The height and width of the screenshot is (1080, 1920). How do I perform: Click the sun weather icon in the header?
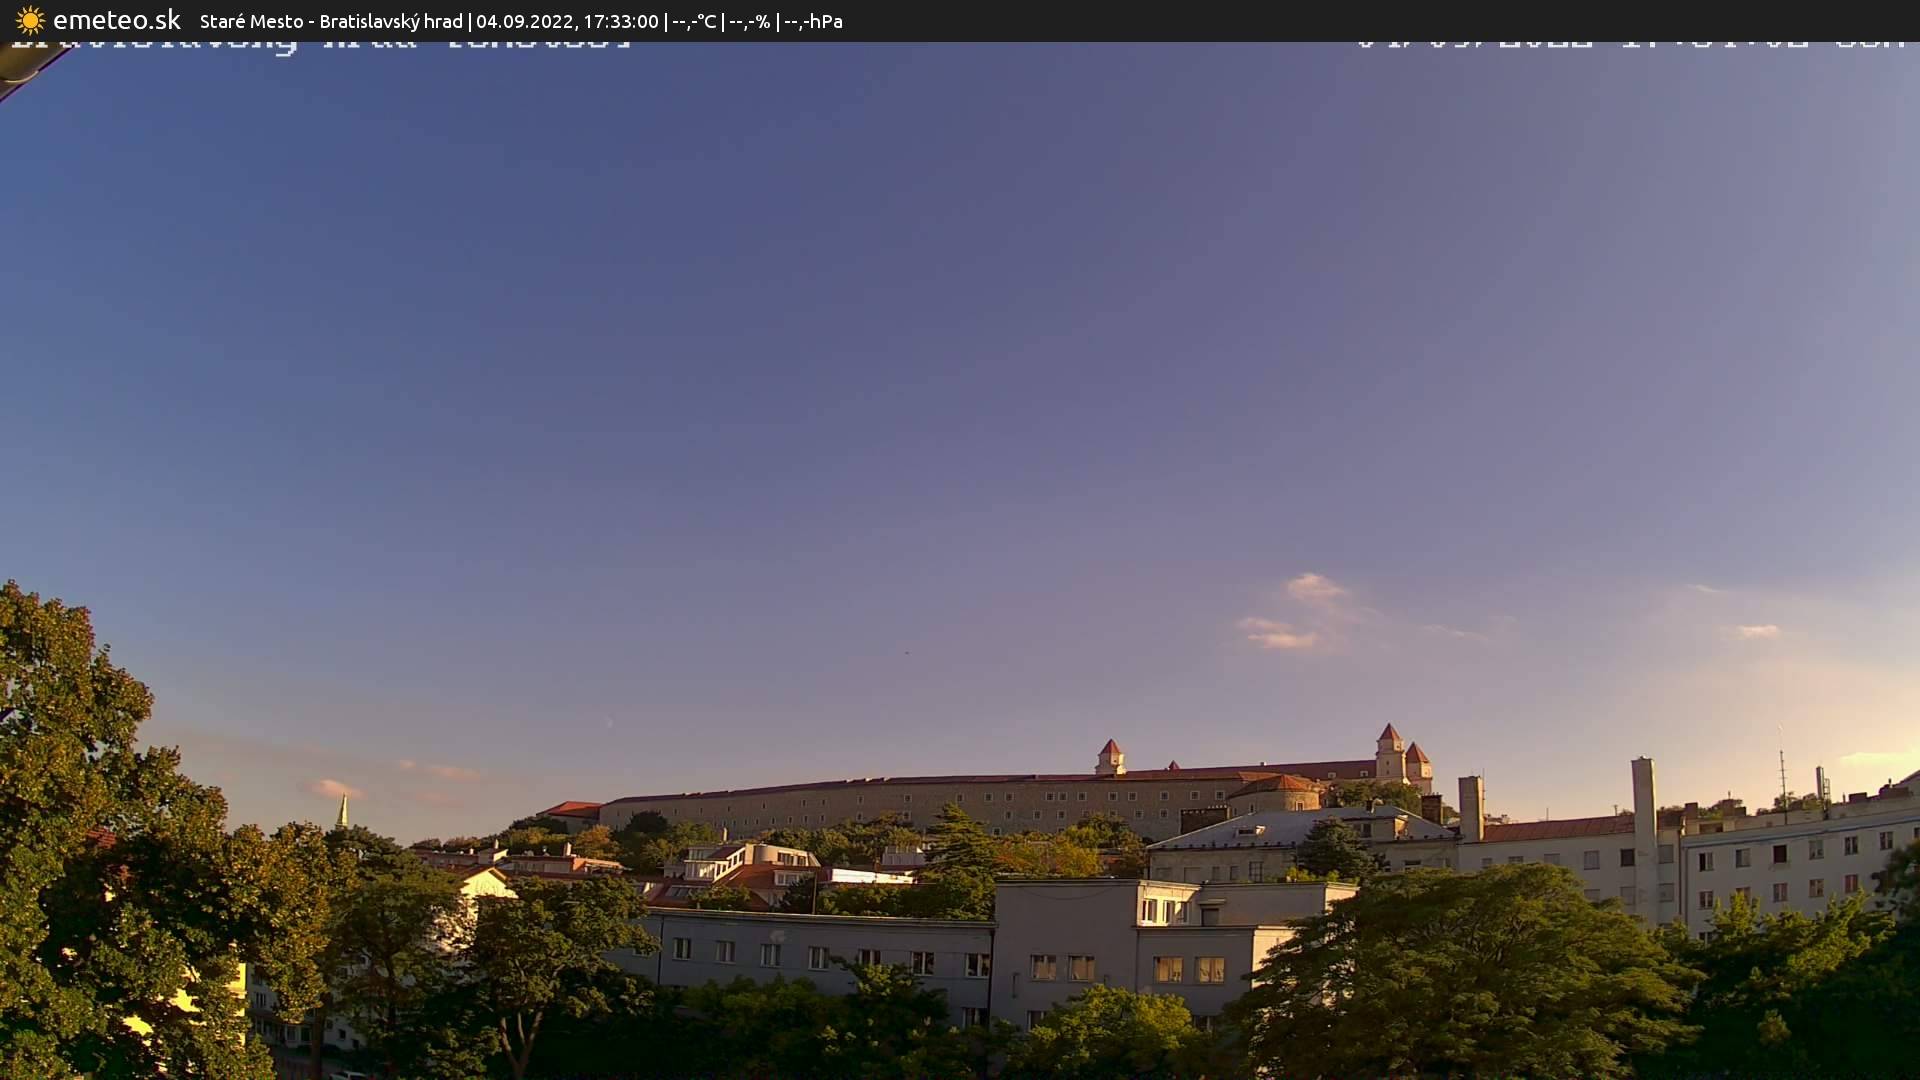coord(29,20)
